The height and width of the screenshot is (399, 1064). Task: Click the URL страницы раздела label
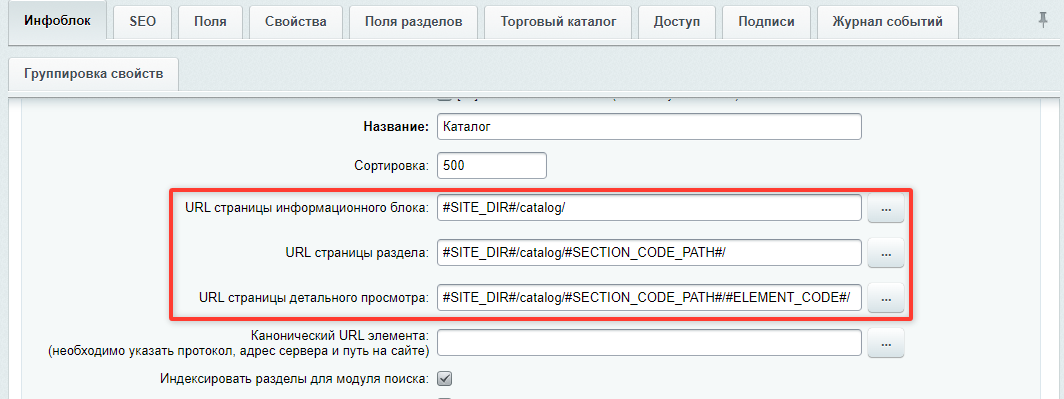point(358,253)
